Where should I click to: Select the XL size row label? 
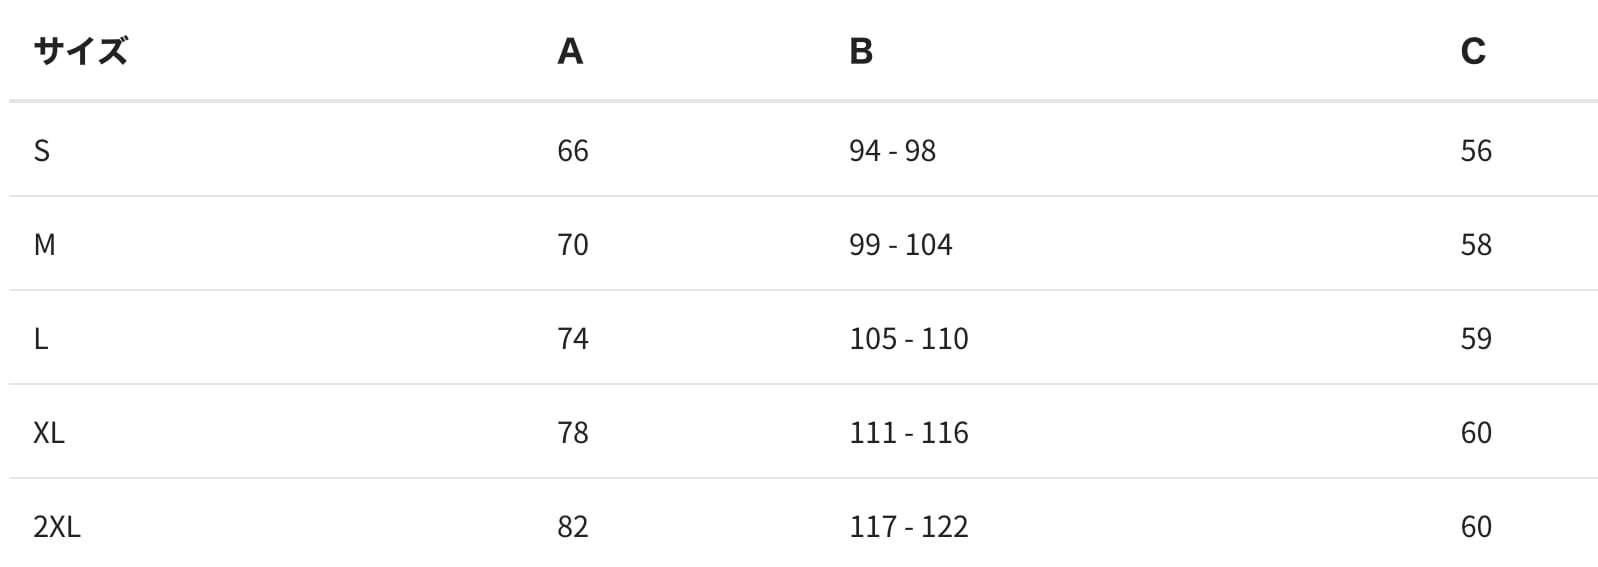(x=49, y=432)
